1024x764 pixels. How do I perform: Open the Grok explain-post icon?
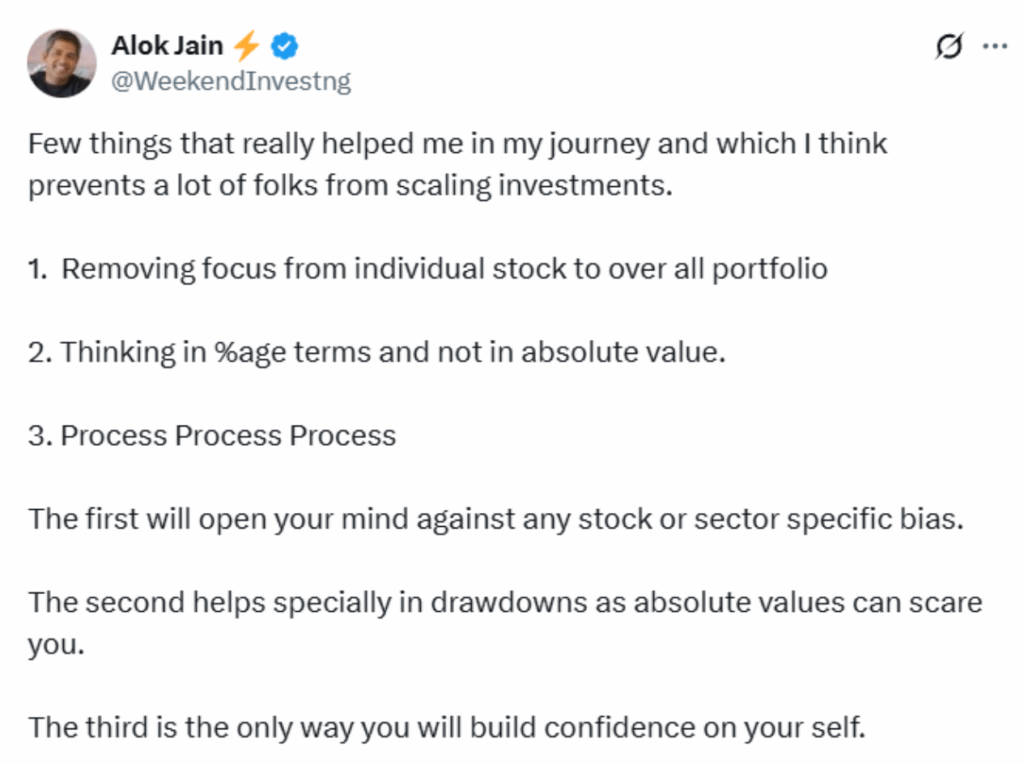click(x=949, y=46)
